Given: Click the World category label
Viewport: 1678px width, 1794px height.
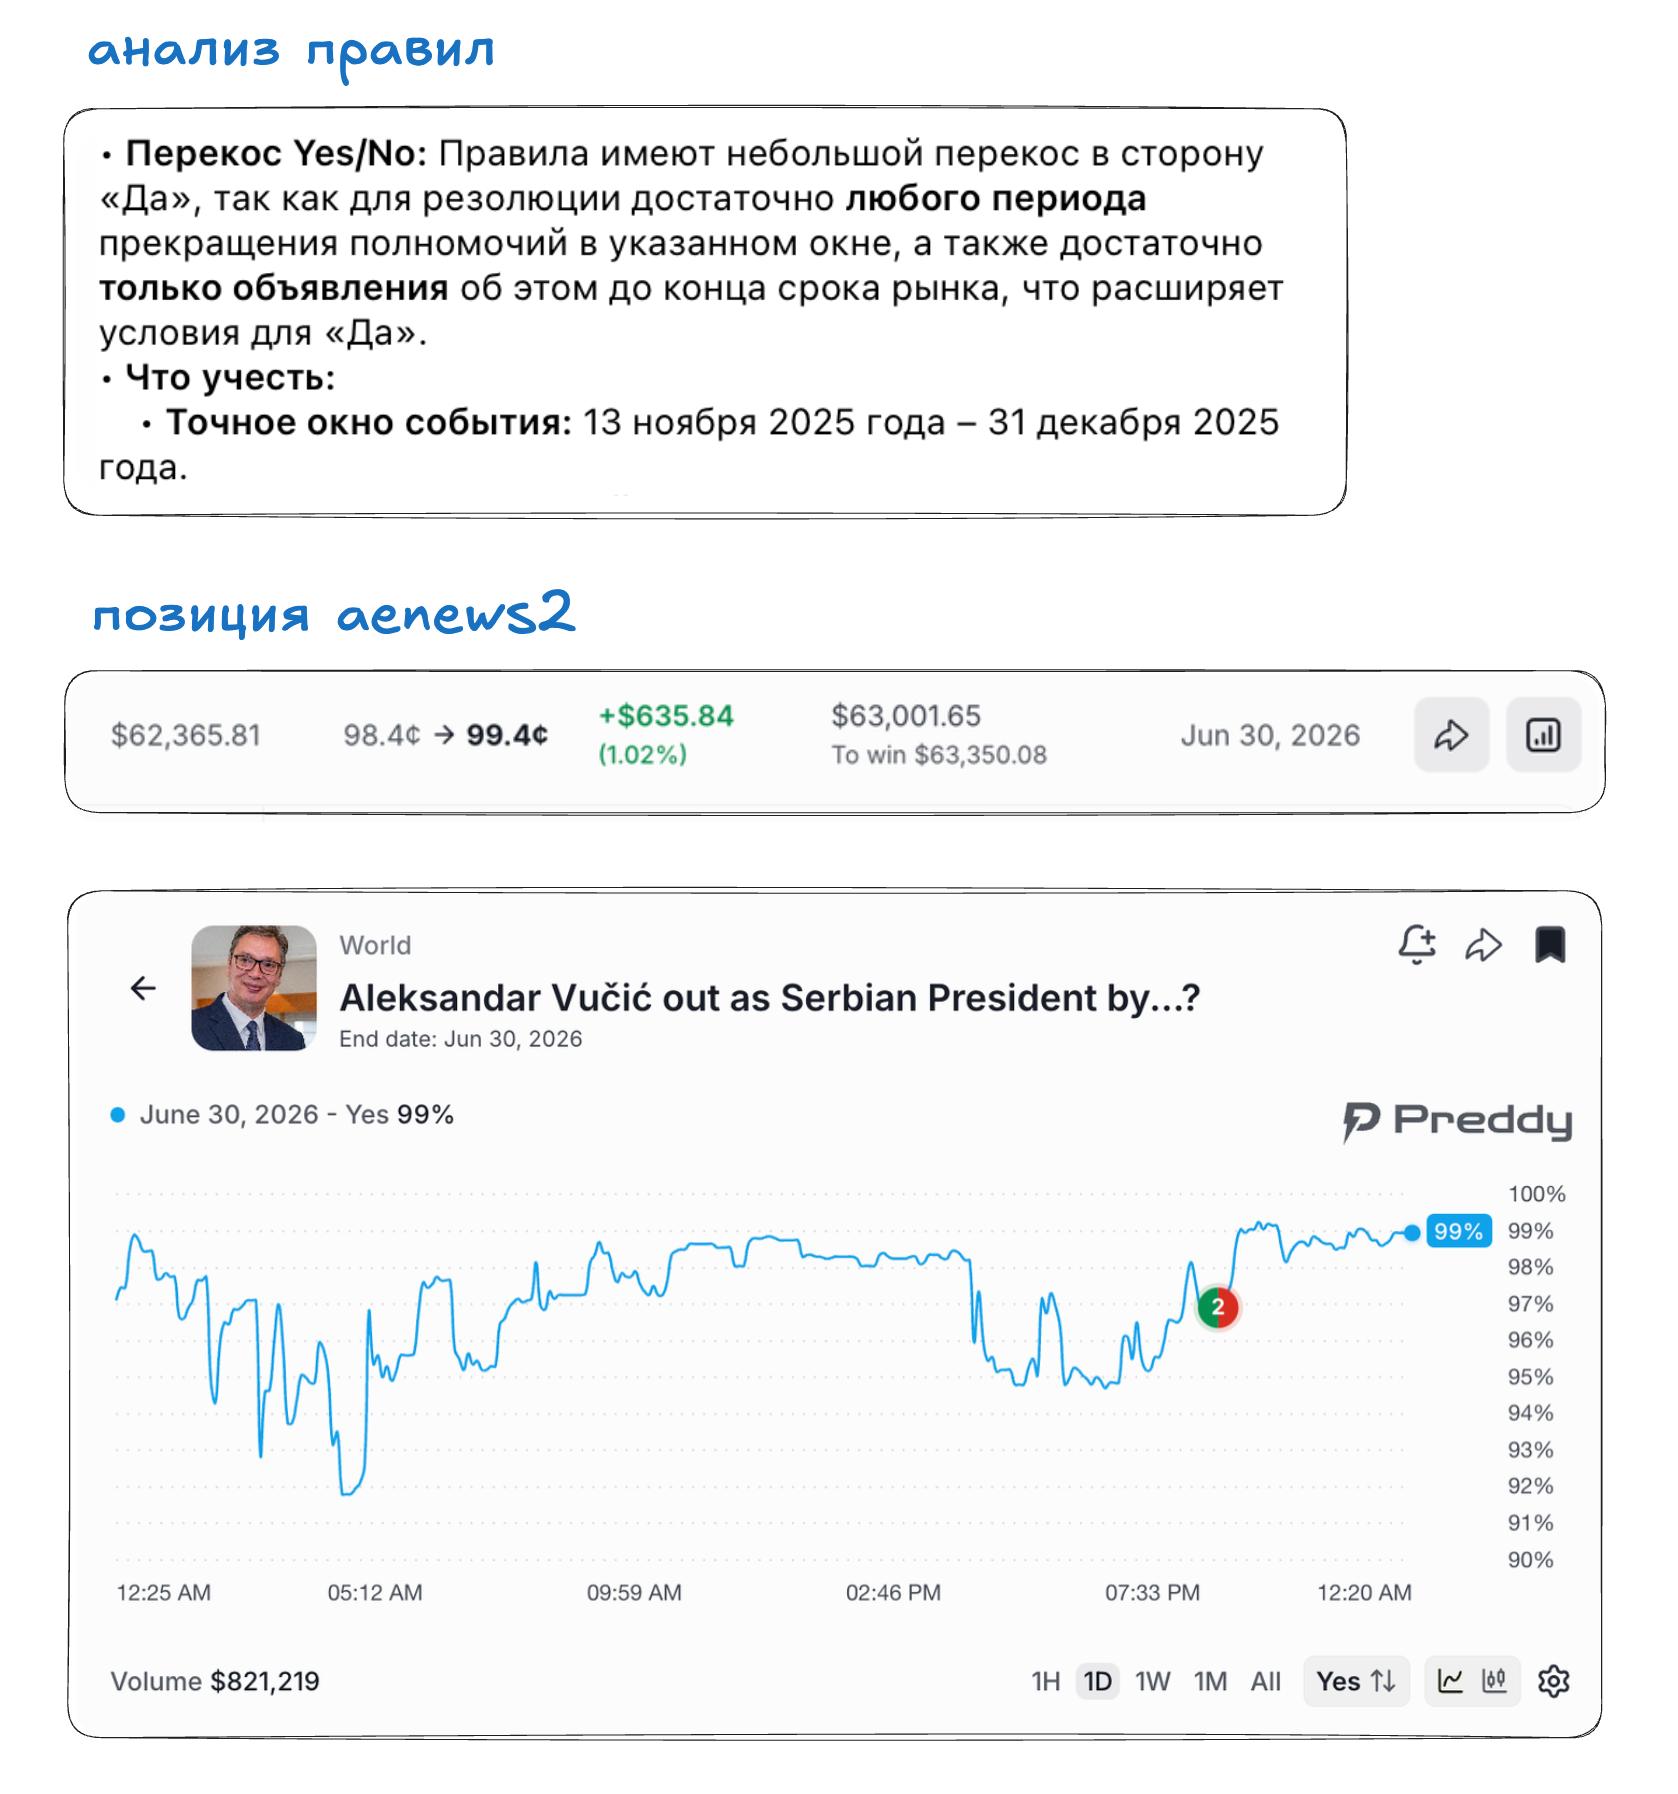Looking at the screenshot, I should coord(375,945).
